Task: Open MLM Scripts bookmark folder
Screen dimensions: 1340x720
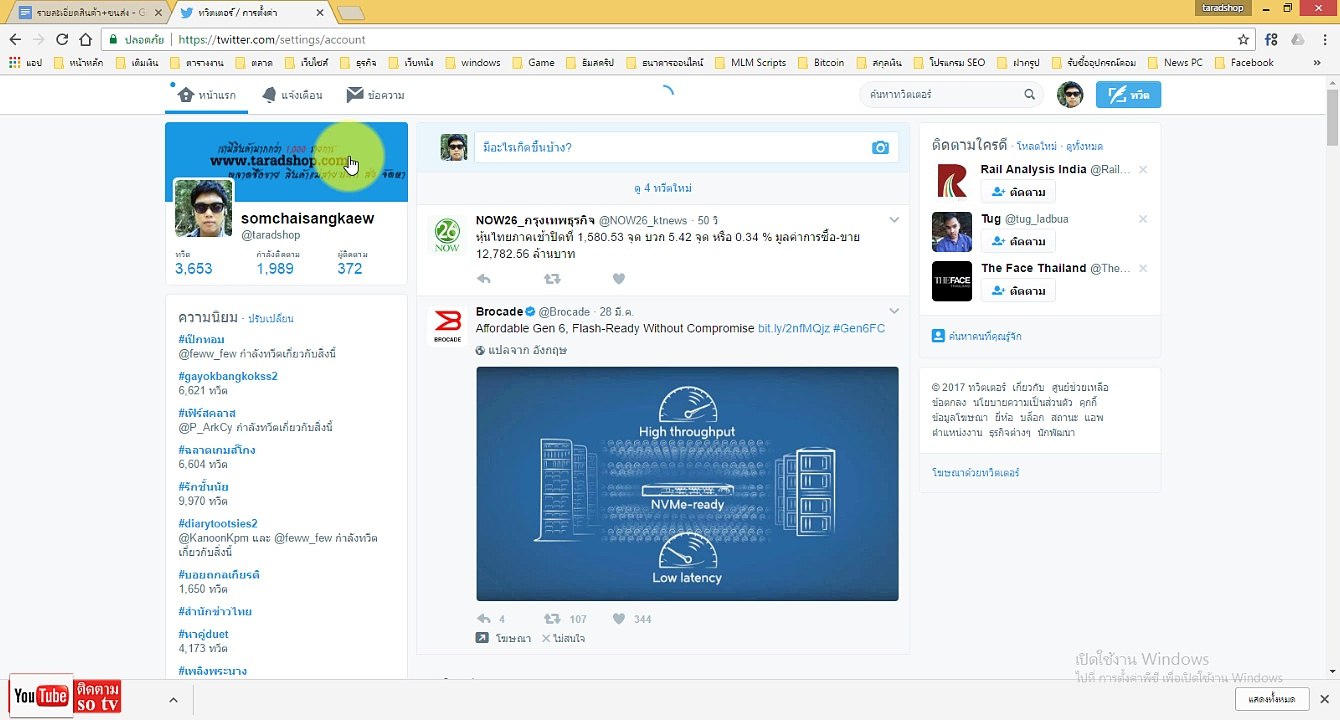Action: pyautogui.click(x=749, y=62)
